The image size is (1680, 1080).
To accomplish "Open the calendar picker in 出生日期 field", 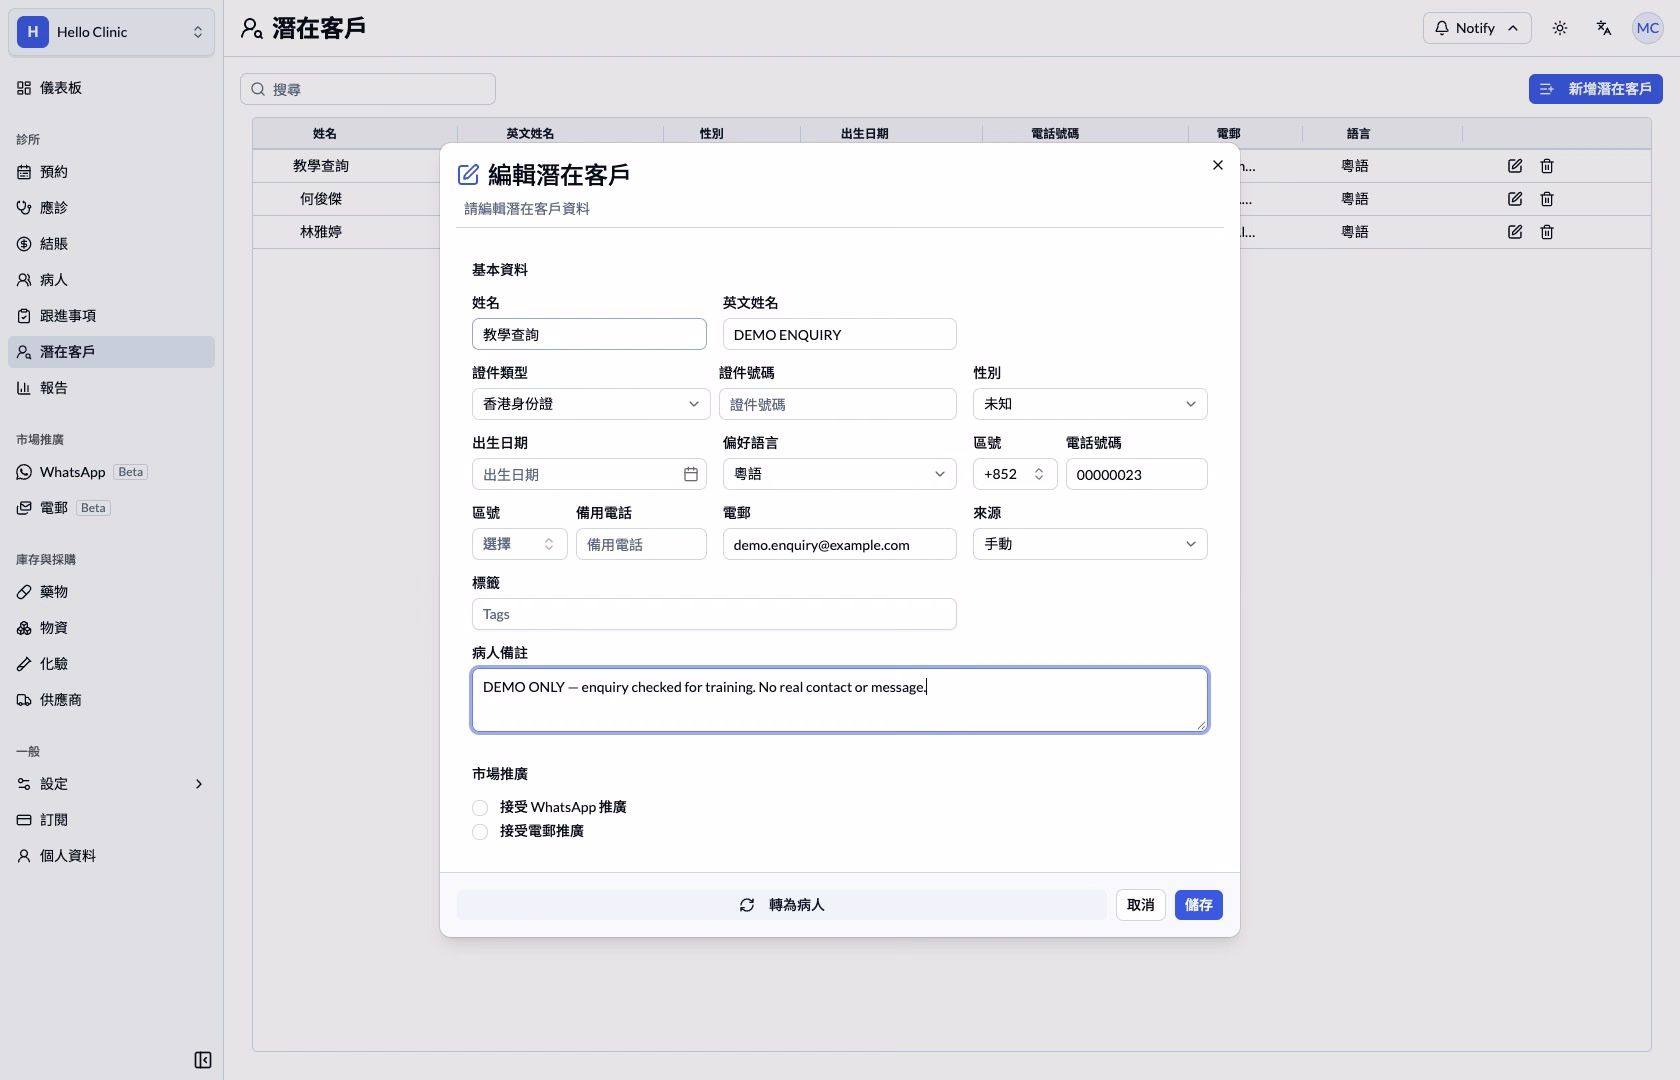I will pos(691,474).
